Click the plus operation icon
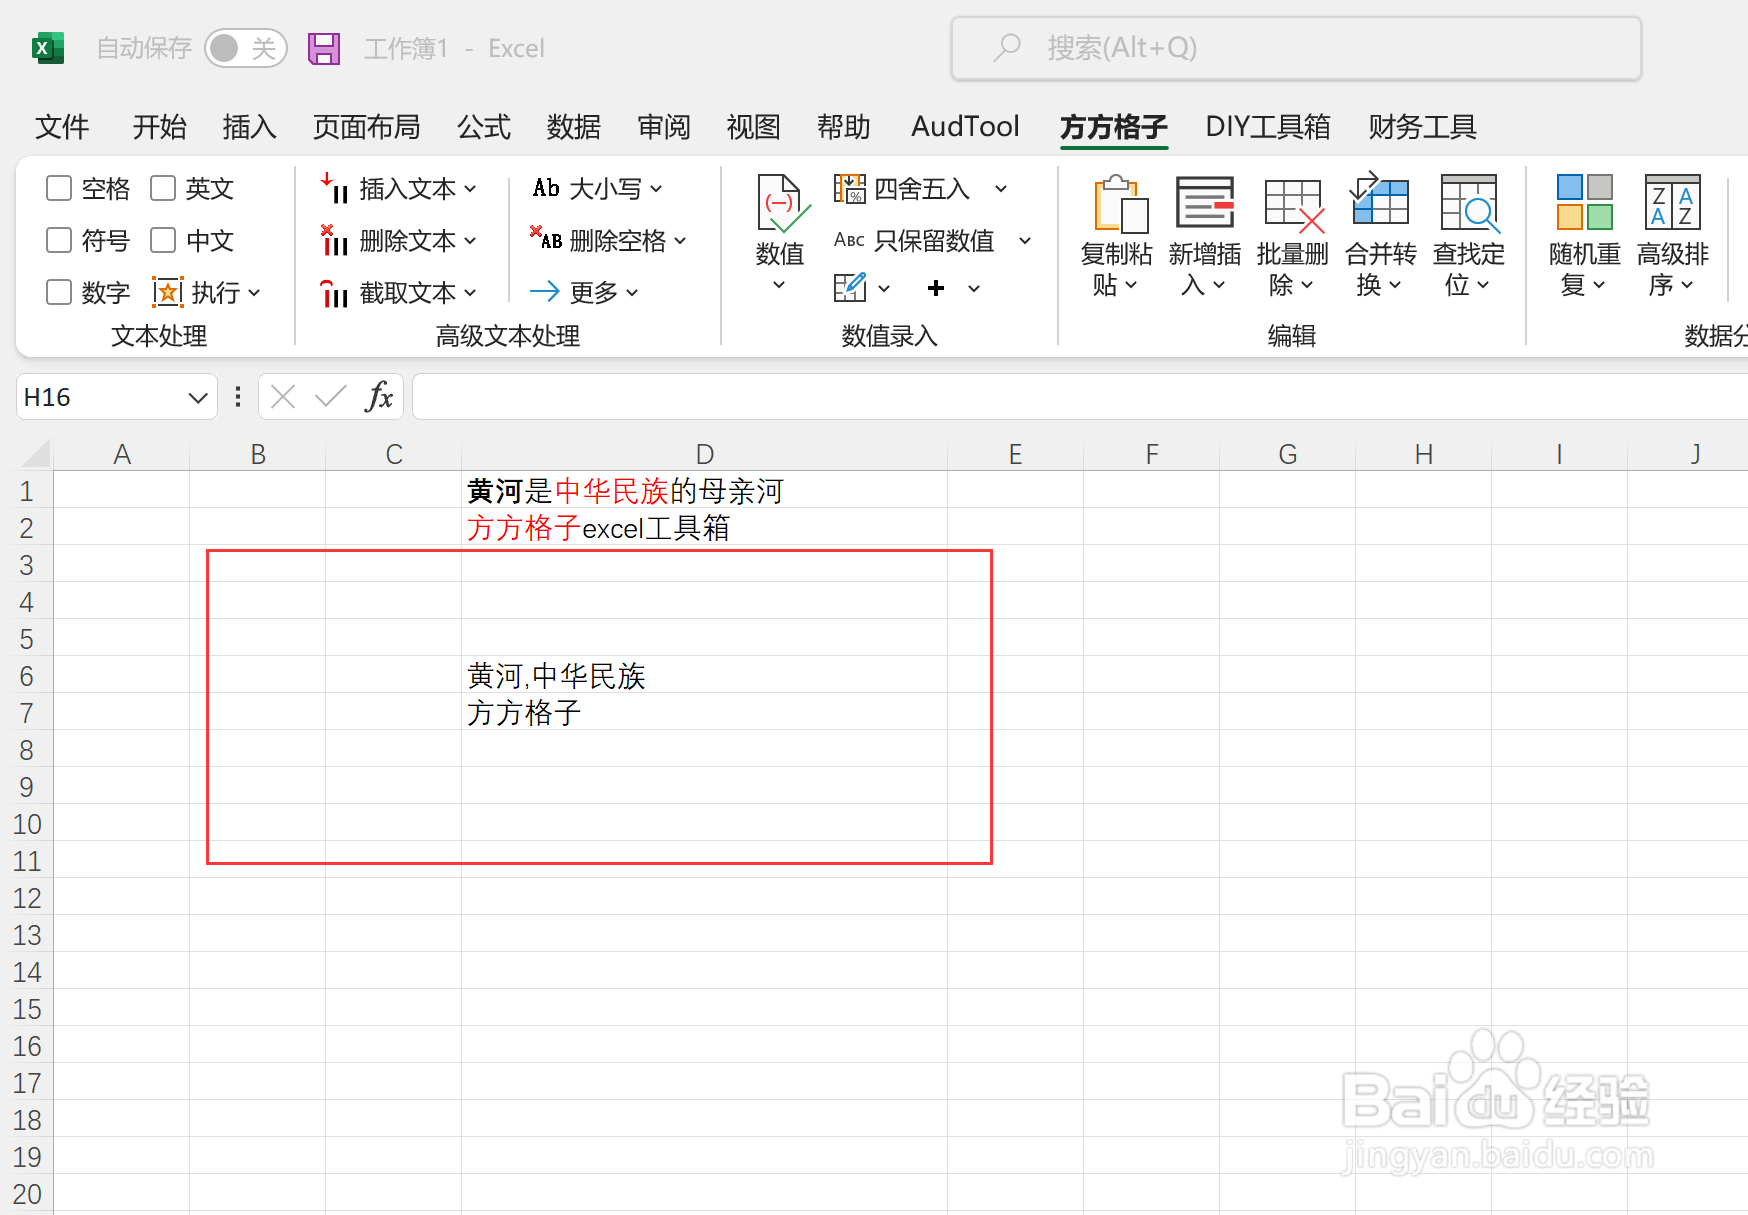The width and height of the screenshot is (1748, 1215). [x=936, y=288]
